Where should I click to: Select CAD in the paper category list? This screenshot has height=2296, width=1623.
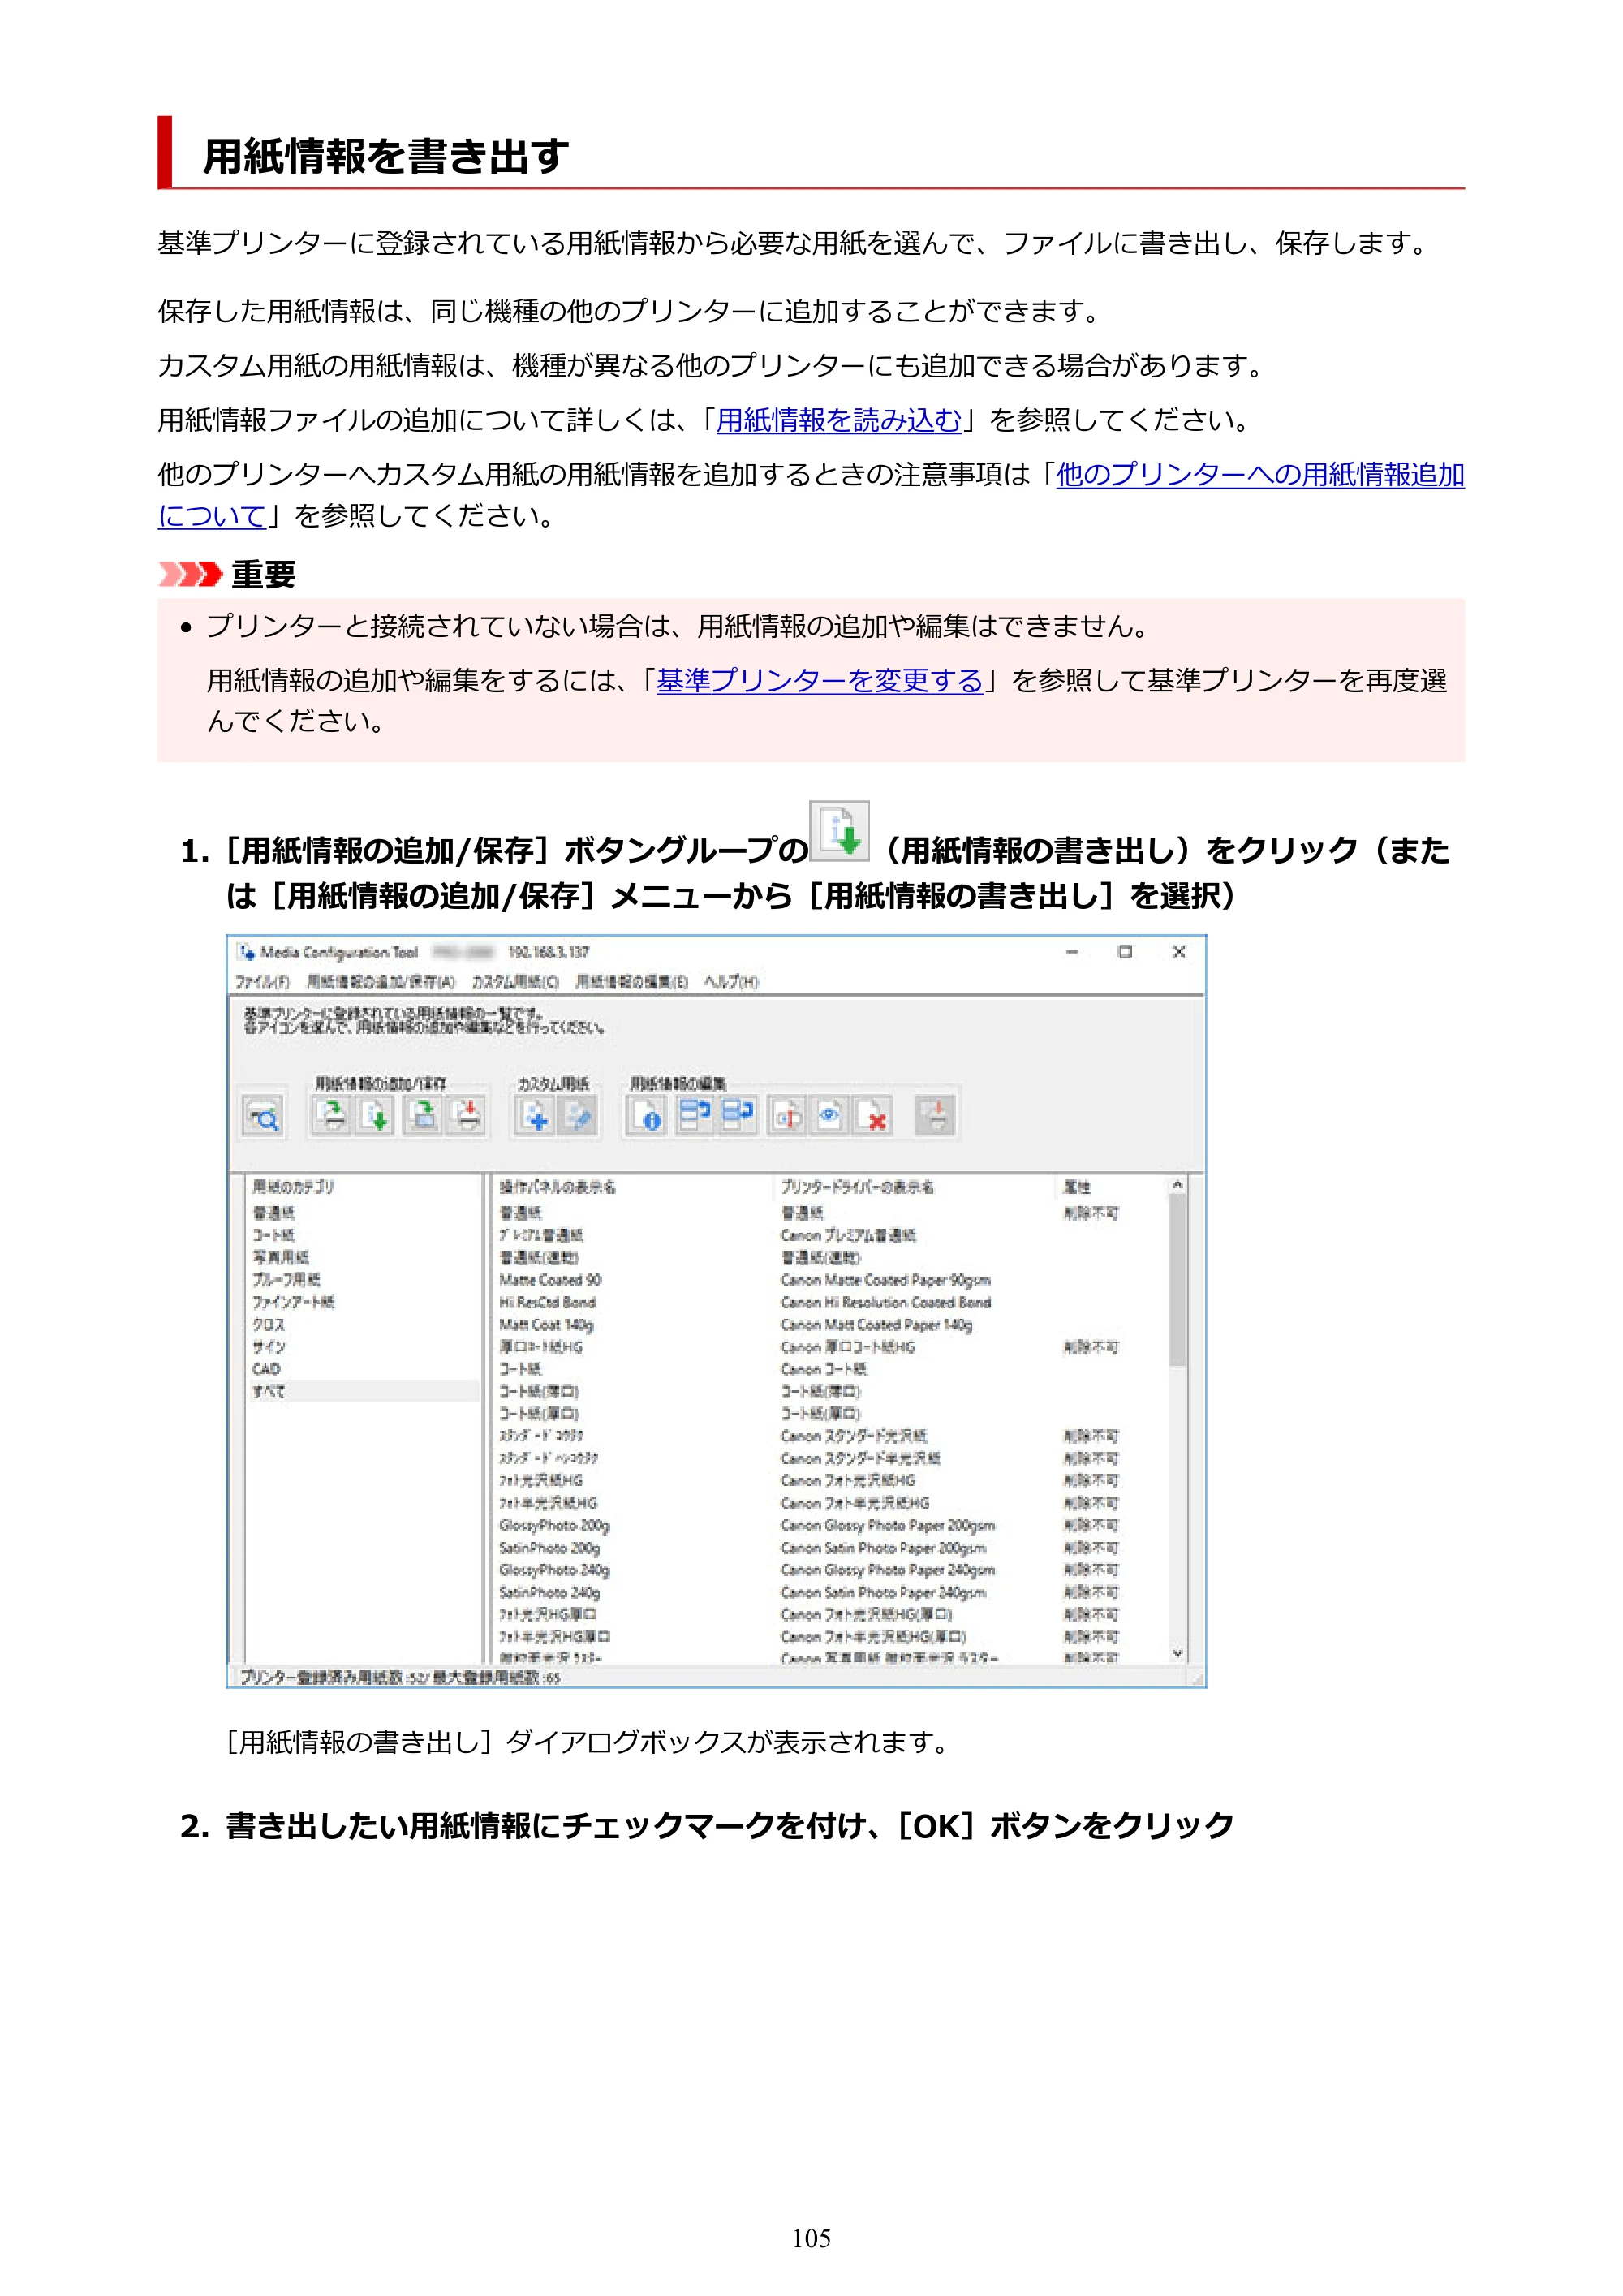[266, 1369]
